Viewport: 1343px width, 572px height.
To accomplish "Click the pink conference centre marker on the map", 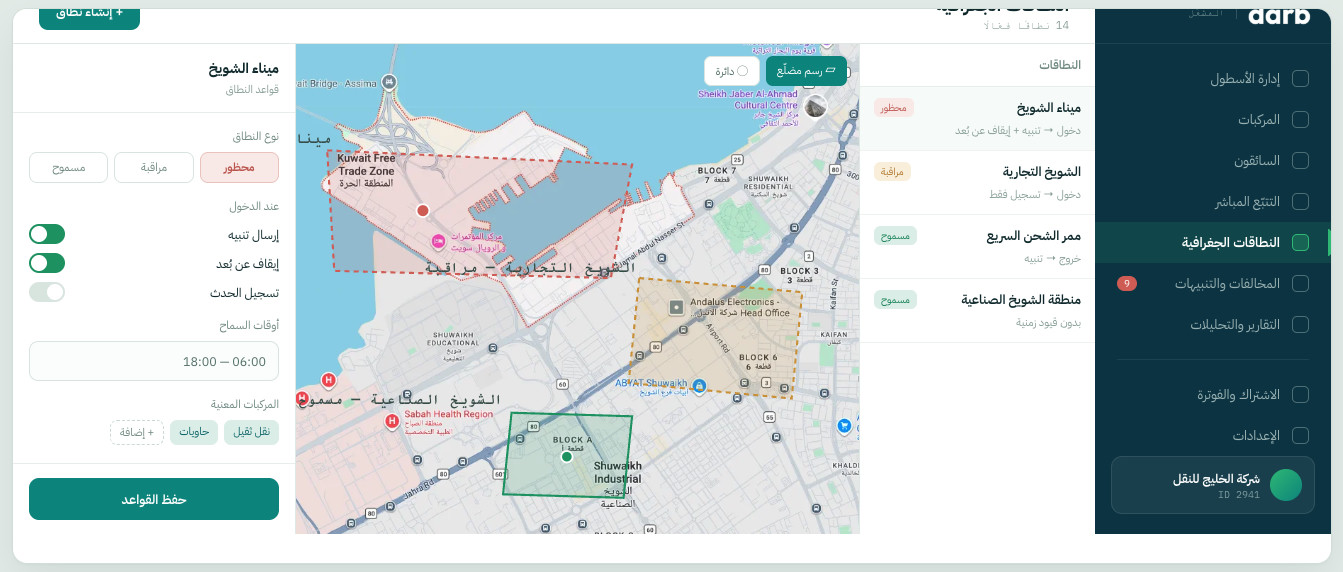I will pos(438,241).
